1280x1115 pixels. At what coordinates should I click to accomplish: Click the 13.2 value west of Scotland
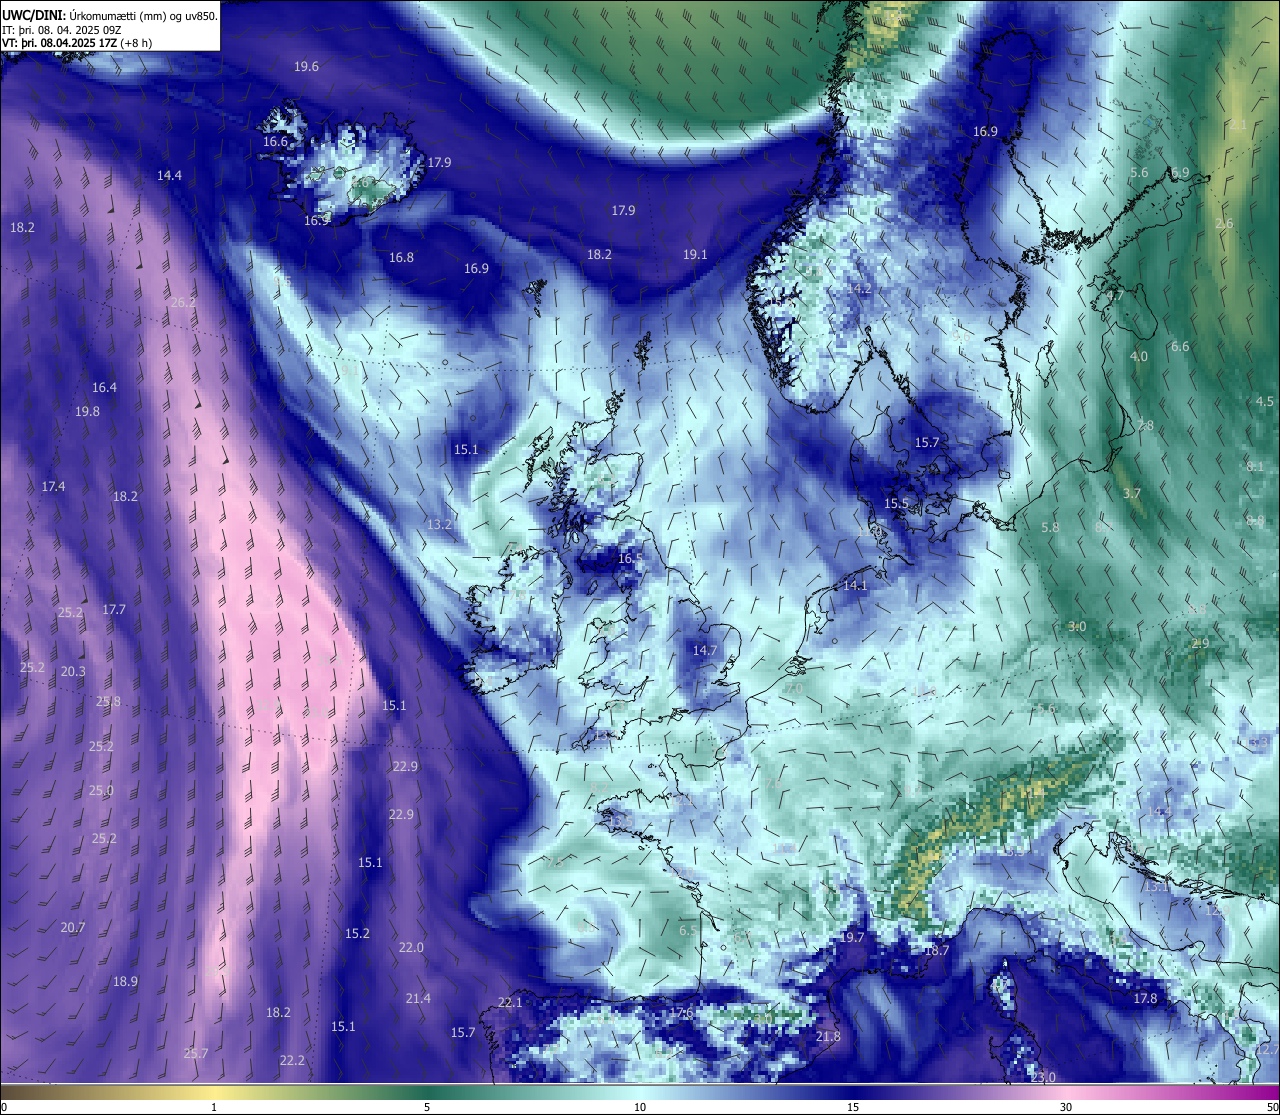tap(439, 525)
